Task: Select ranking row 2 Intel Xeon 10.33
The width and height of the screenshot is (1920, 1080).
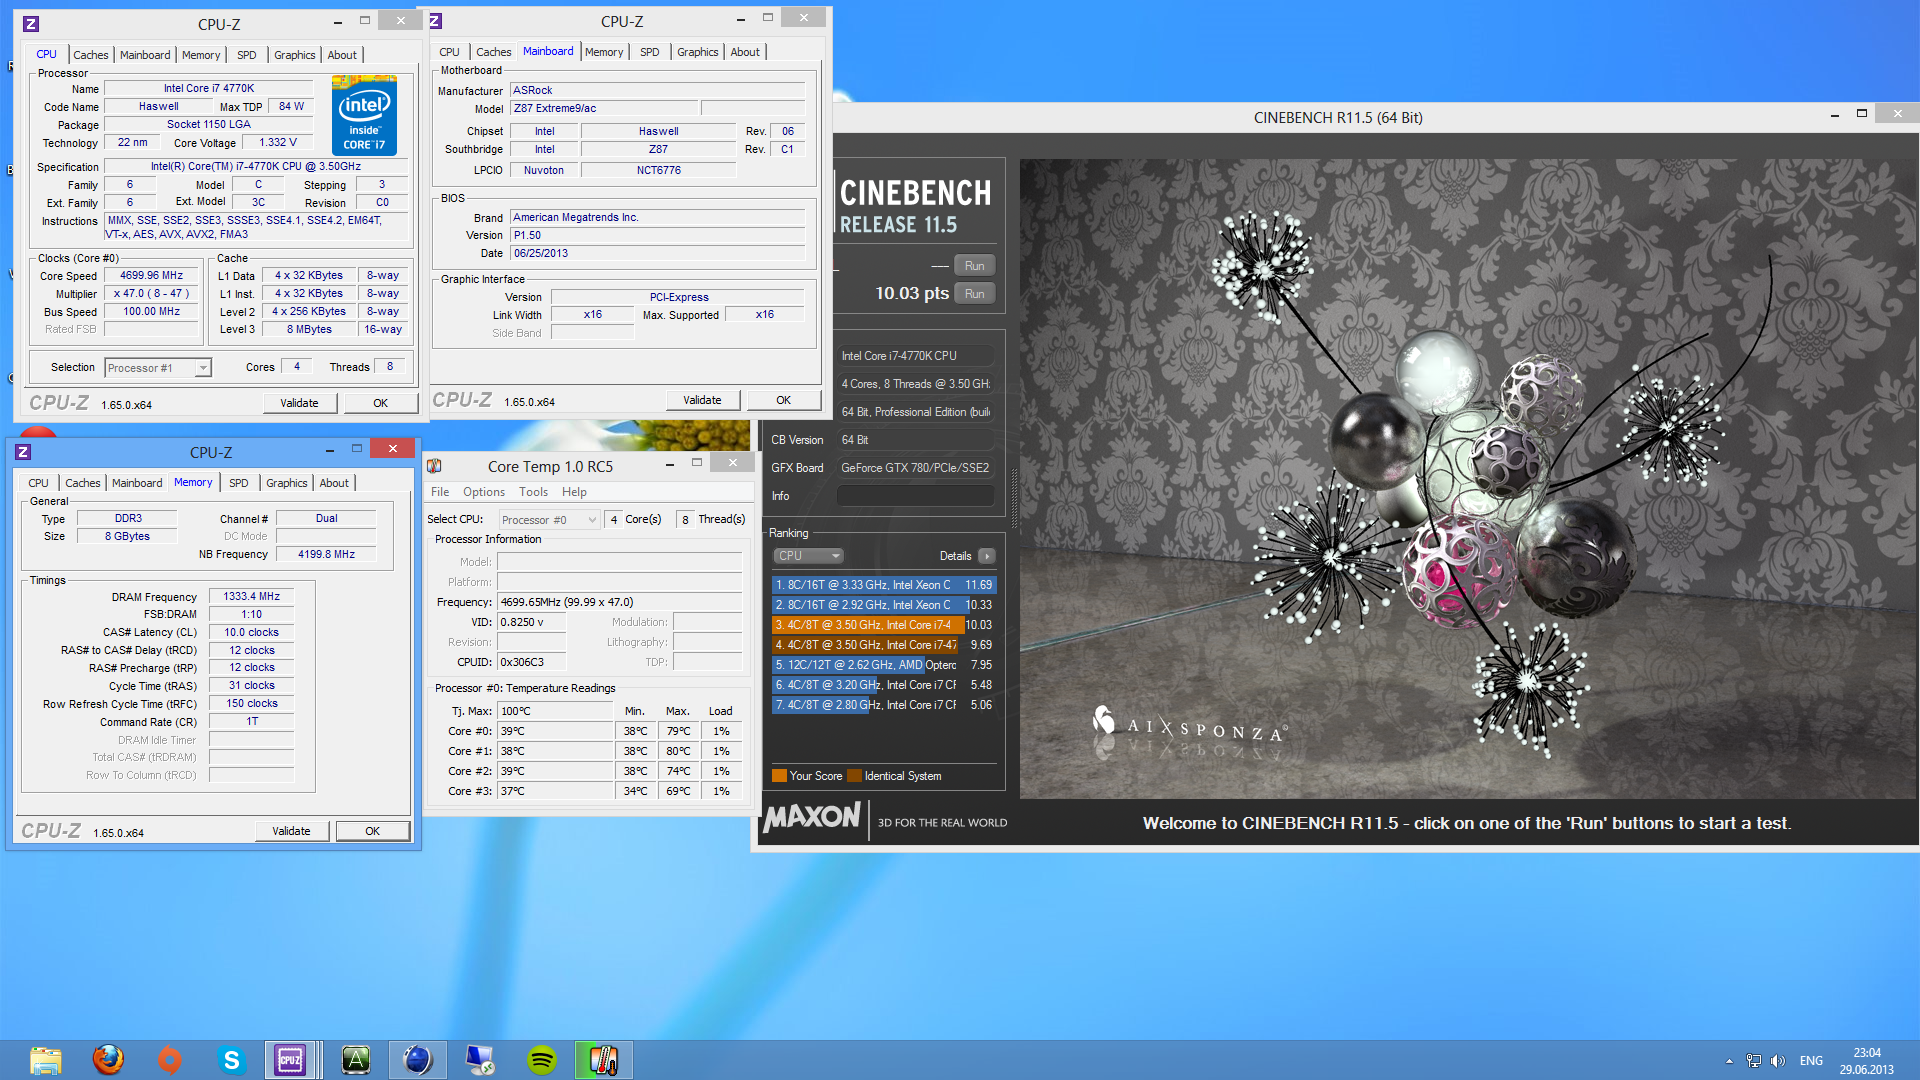Action: click(883, 605)
